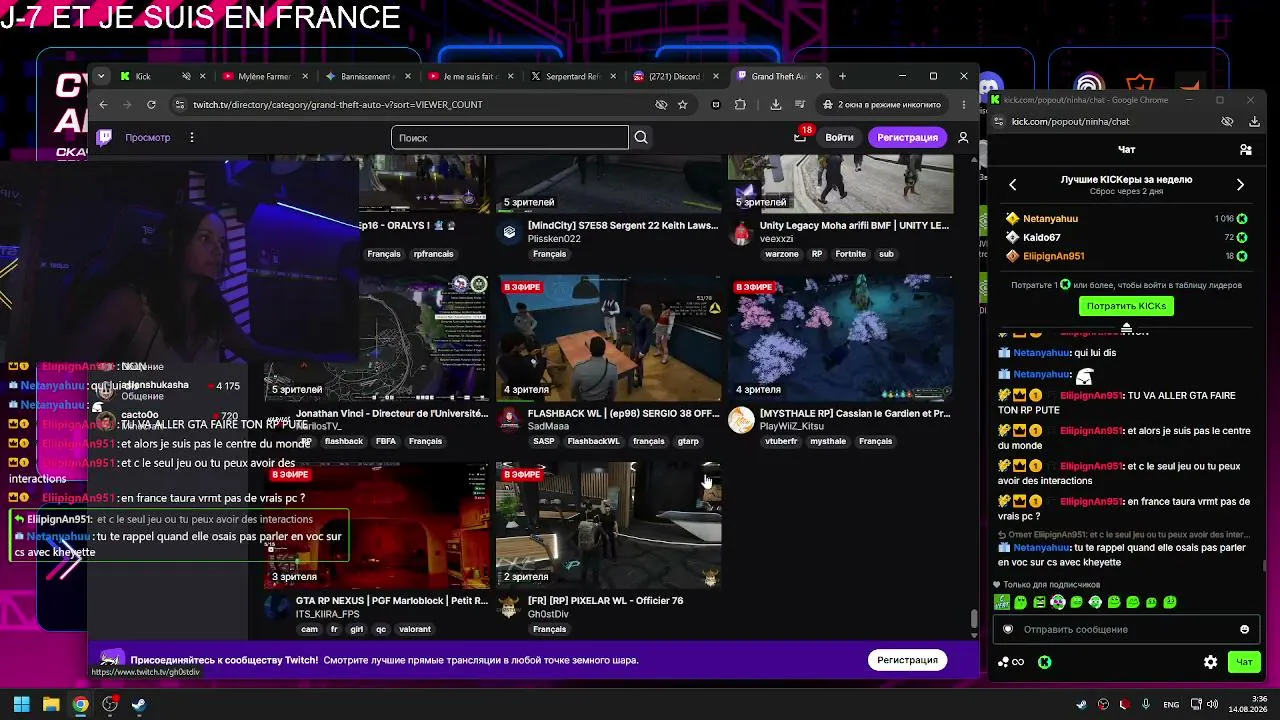Open File Explorer from the taskbar

(x=51, y=704)
